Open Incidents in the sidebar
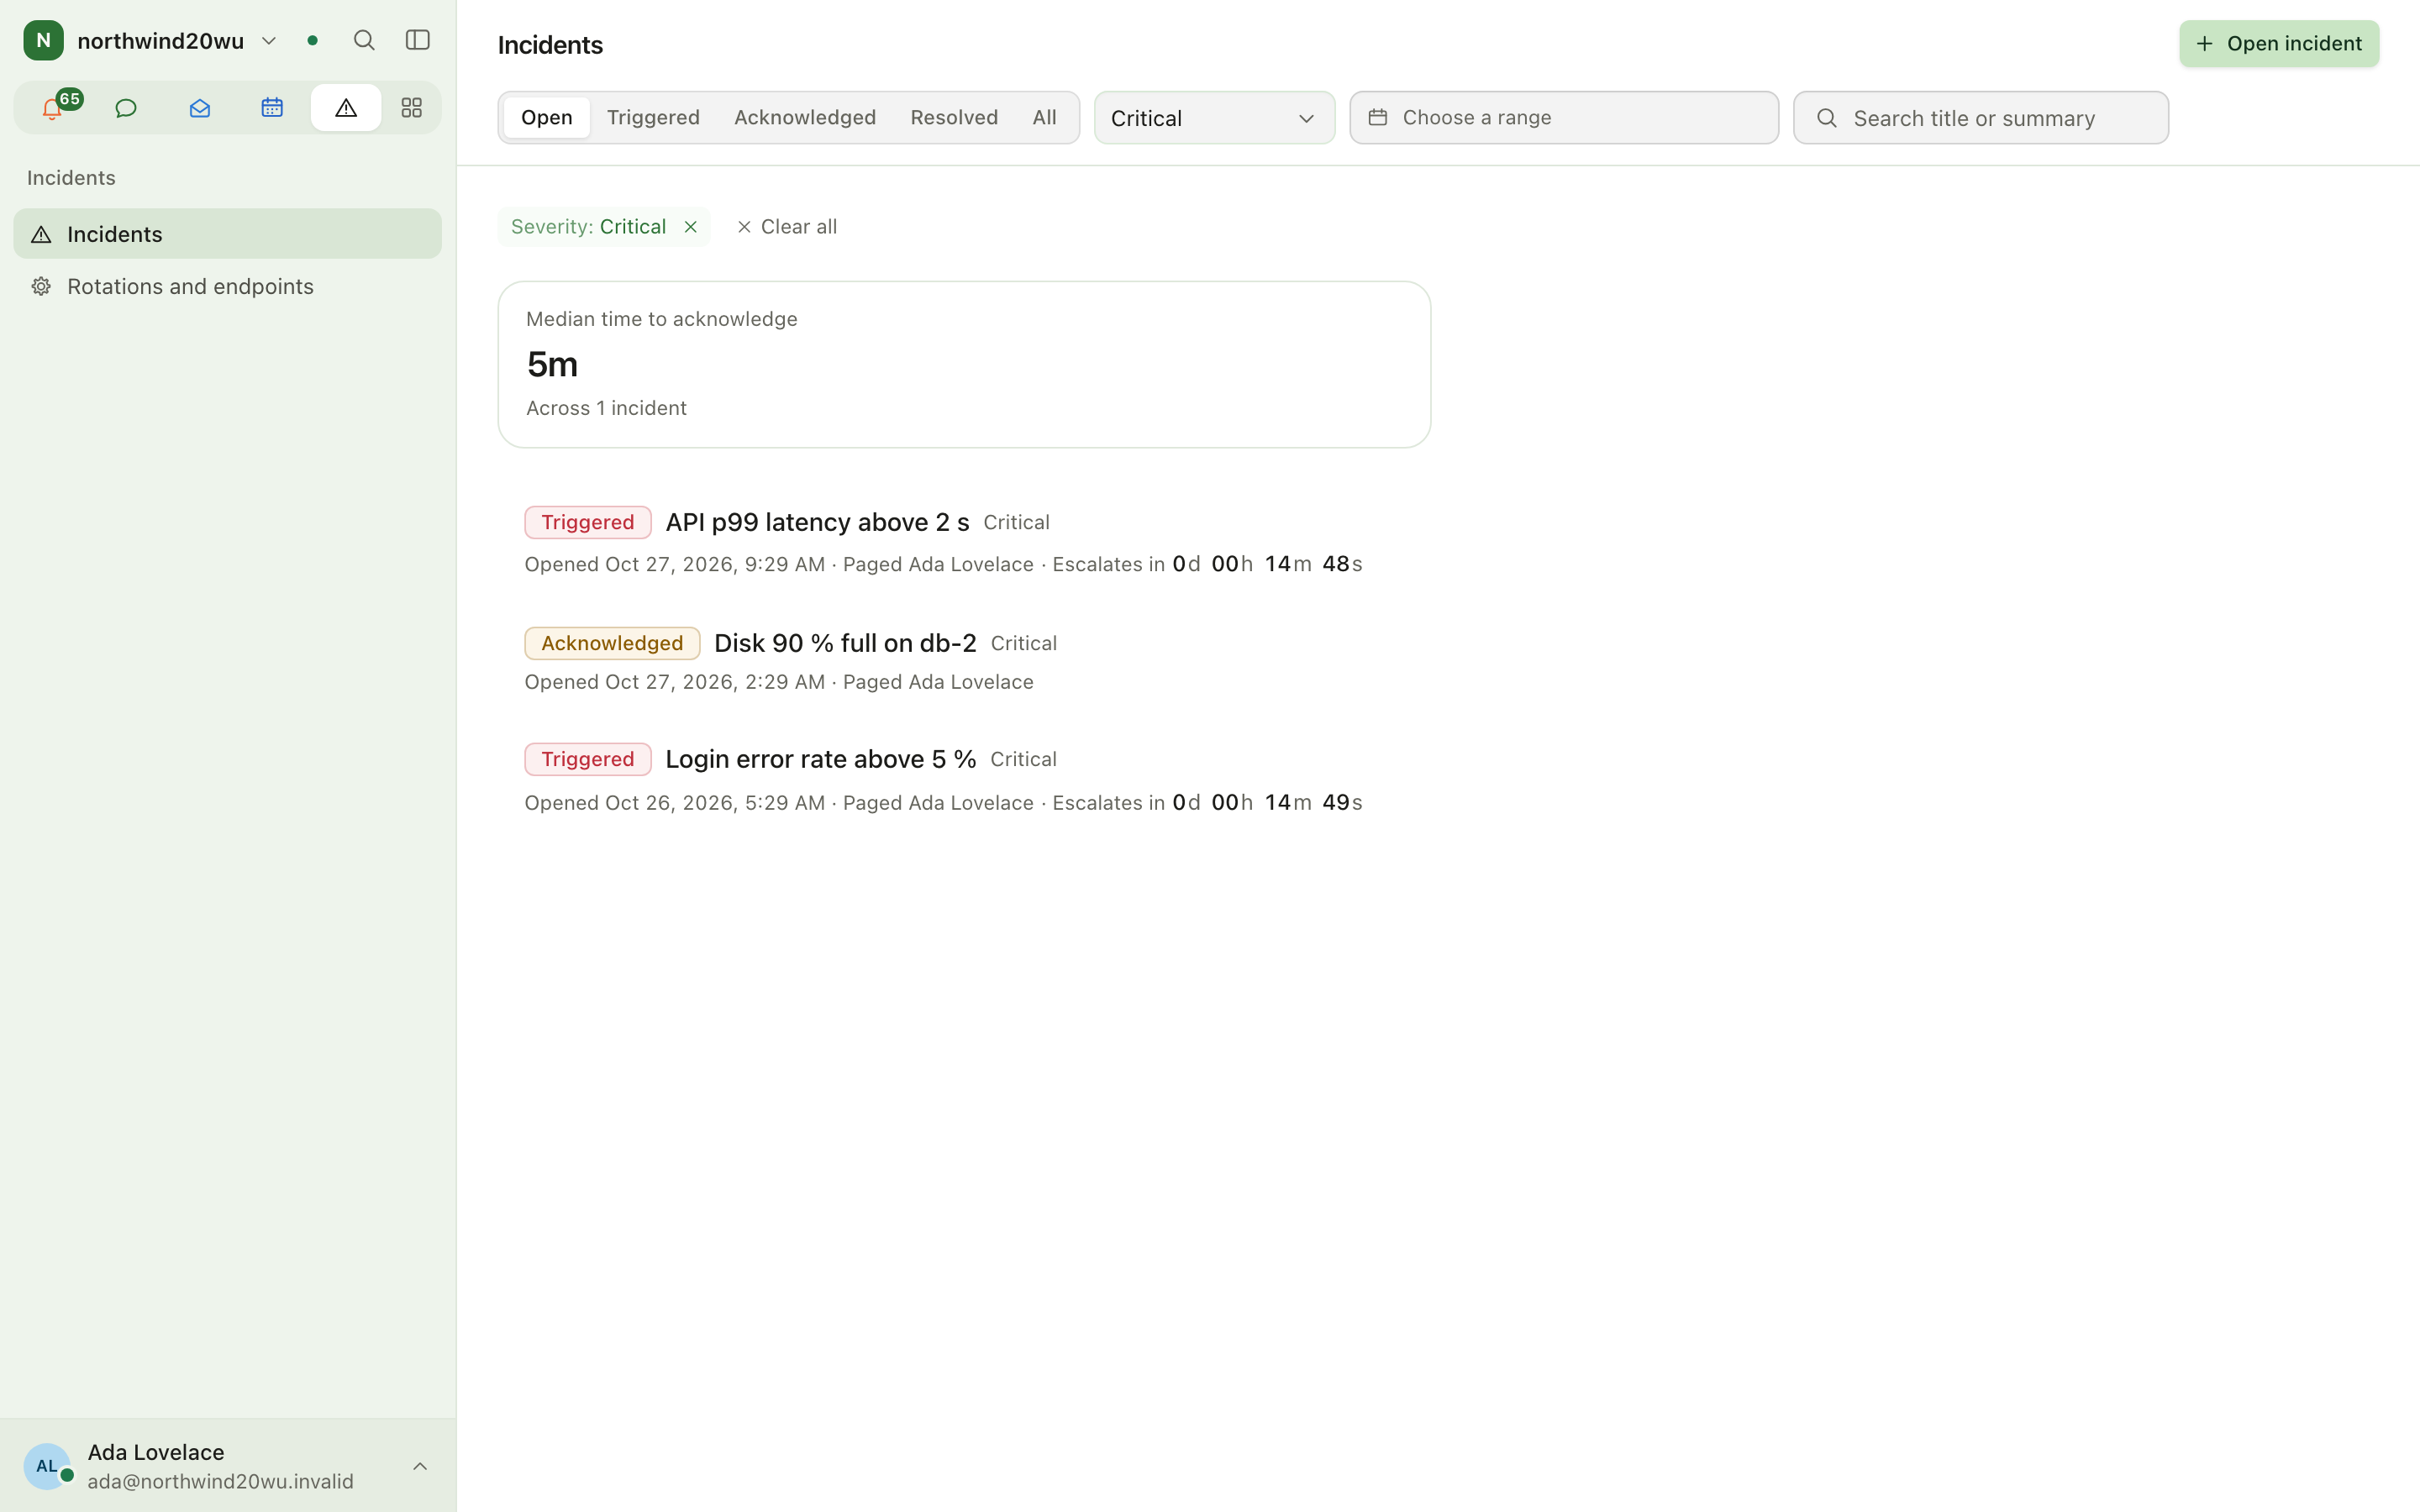 point(227,234)
